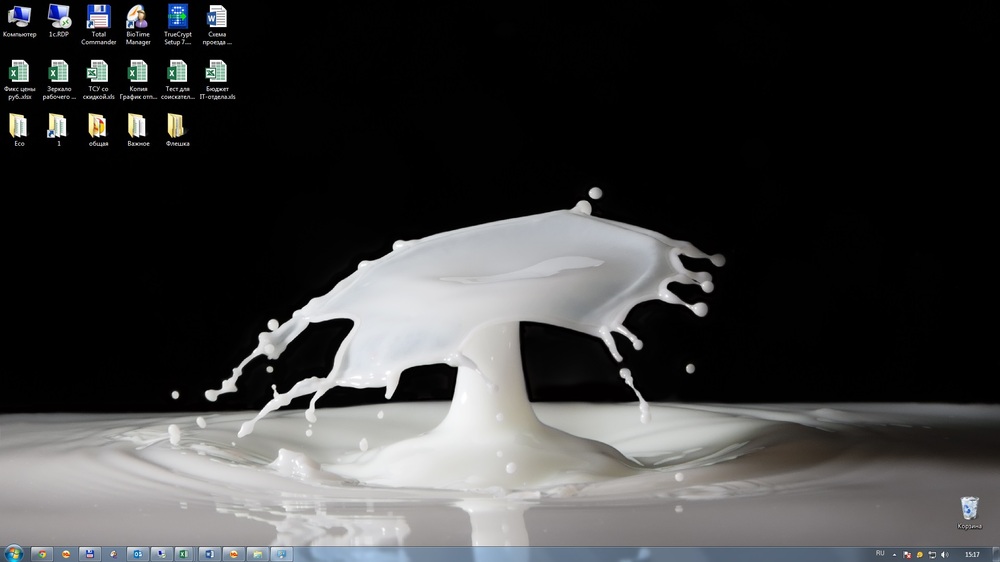Viewport: 1000px width, 562px height.
Task: Select the Total Commander desktop shortcut
Action: tap(98, 18)
